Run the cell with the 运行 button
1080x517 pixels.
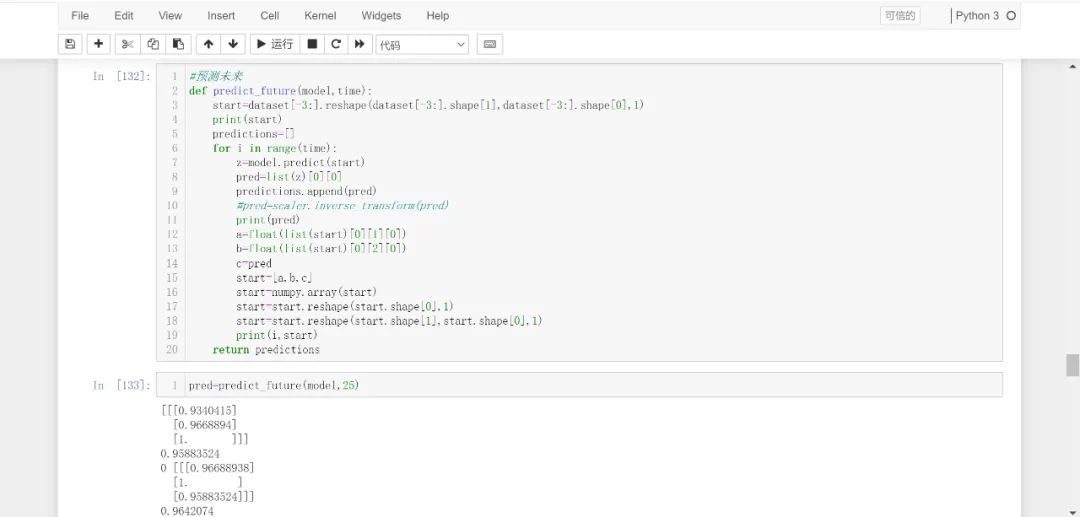[275, 44]
